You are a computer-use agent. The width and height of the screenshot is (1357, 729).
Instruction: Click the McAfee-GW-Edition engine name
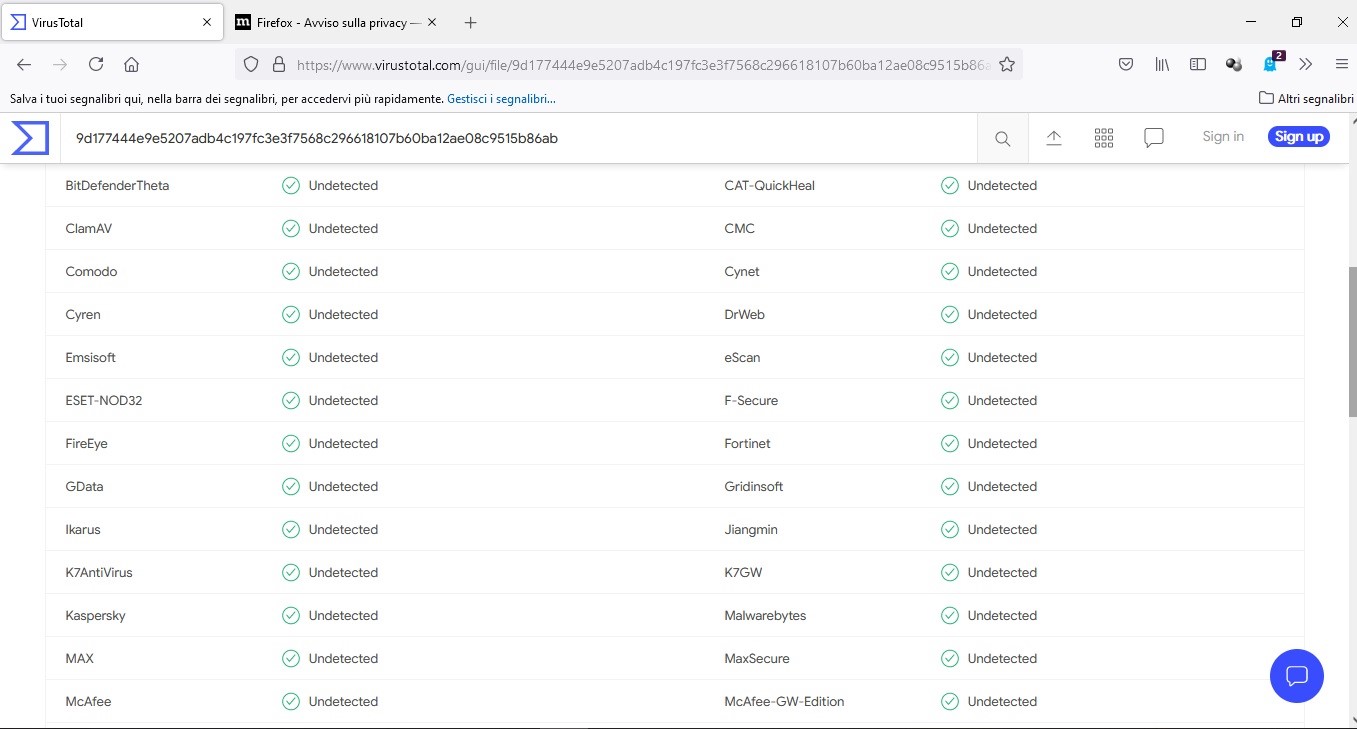pos(784,702)
